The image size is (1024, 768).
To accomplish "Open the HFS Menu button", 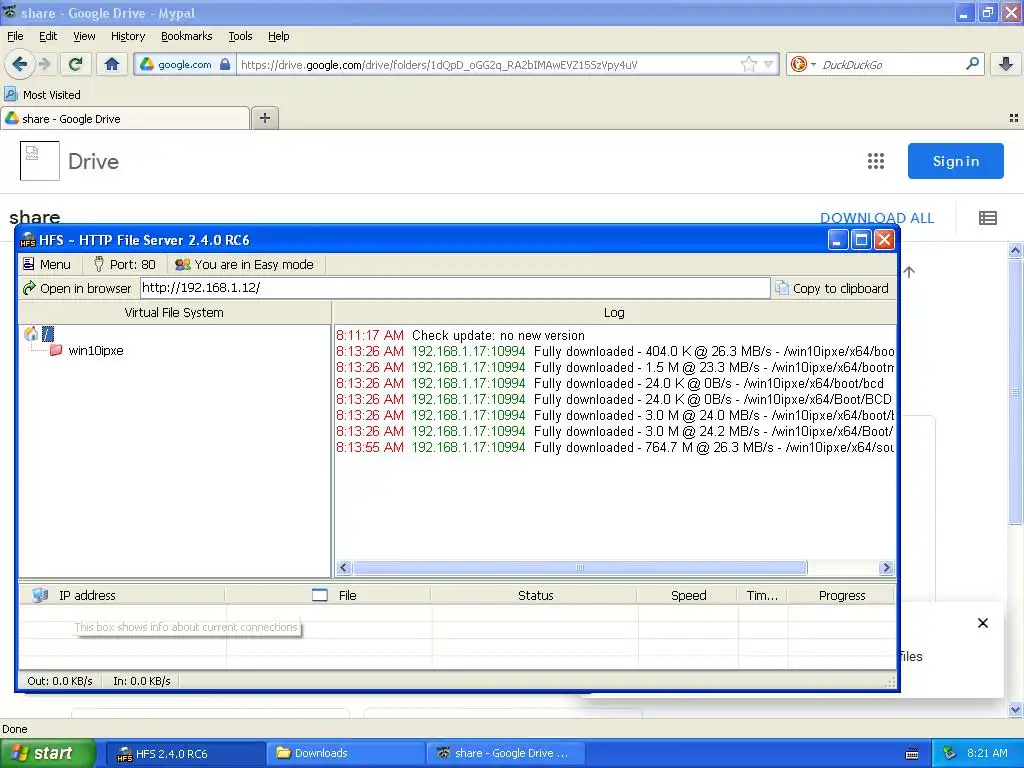I will (46, 264).
